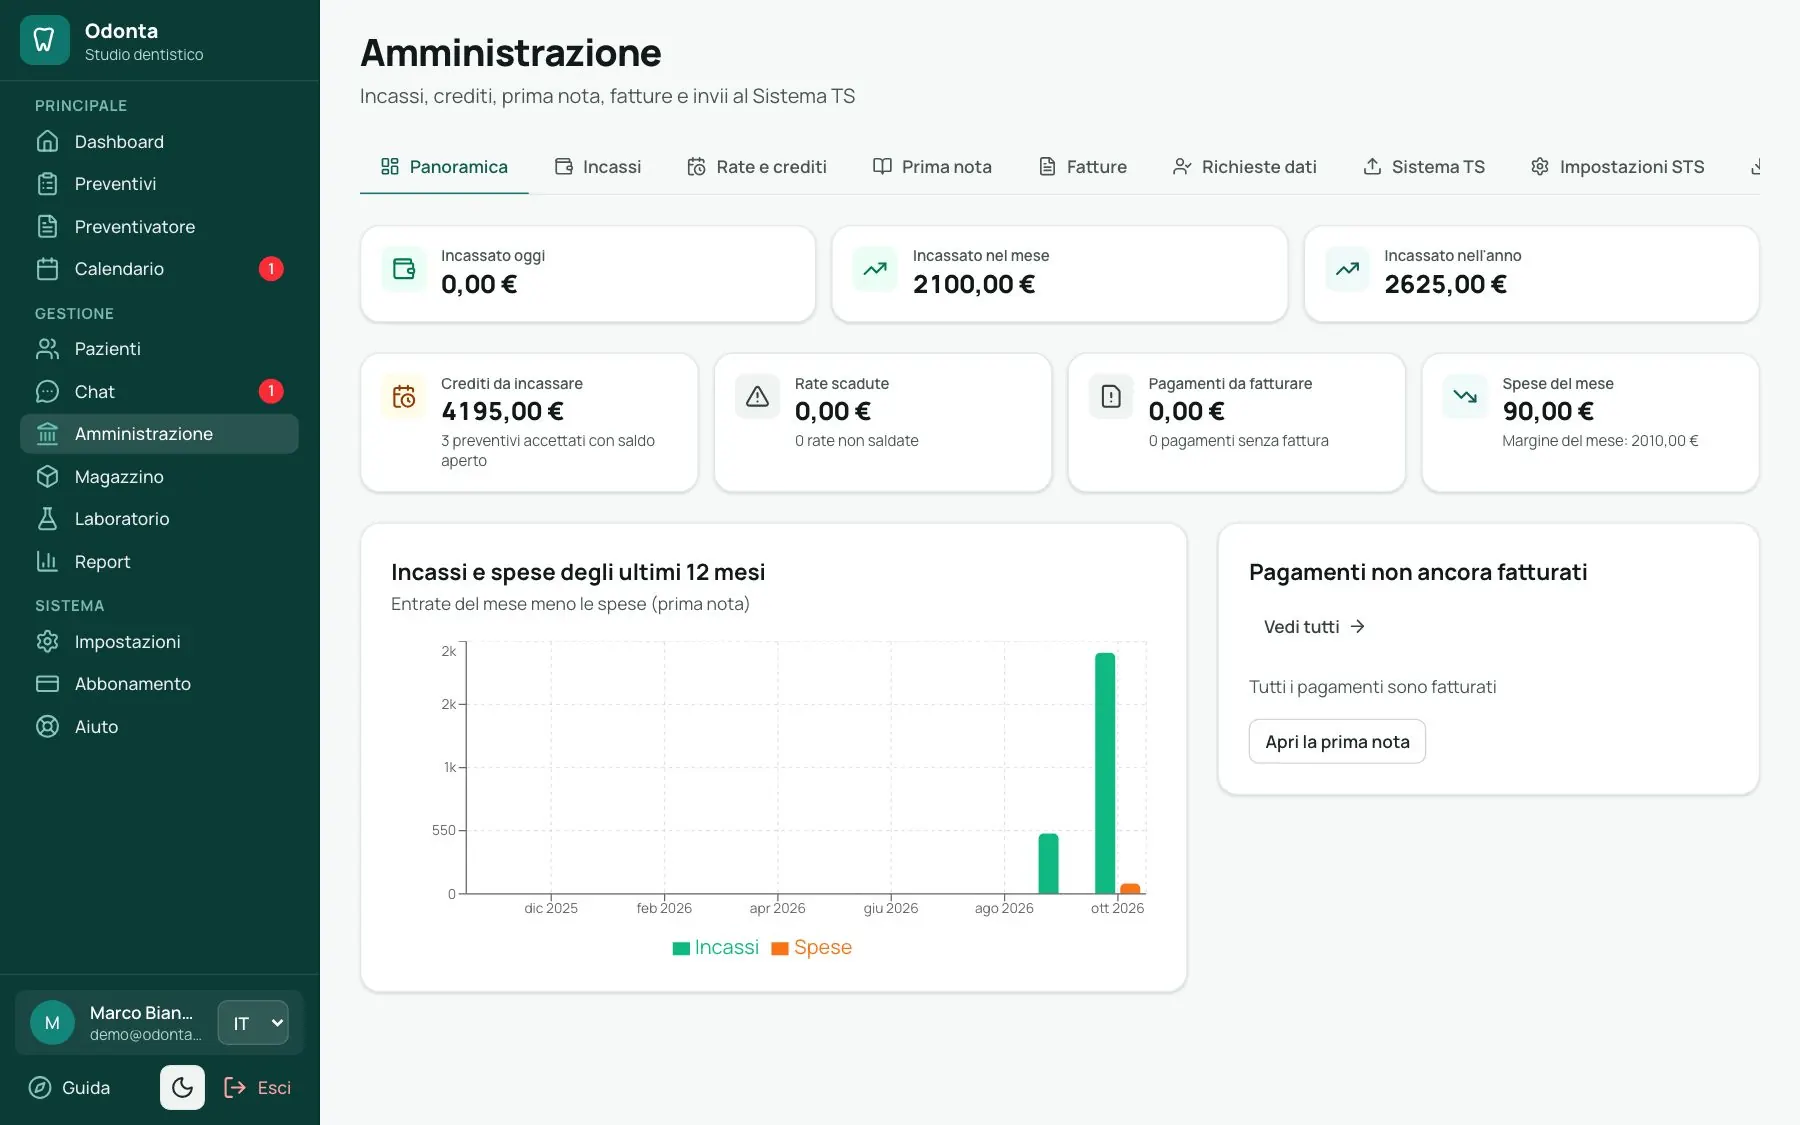This screenshot has width=1800, height=1125.
Task: Open Aiuto help page
Action: (159, 727)
